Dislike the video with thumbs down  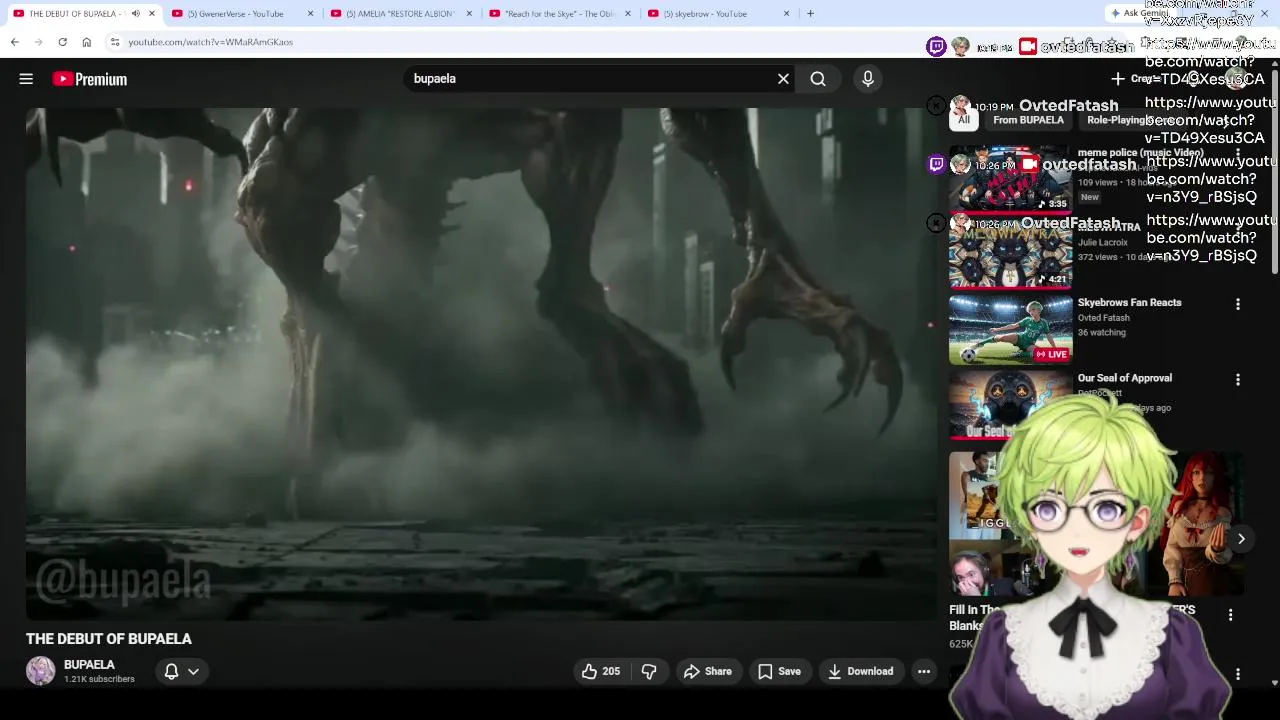pyautogui.click(x=649, y=671)
